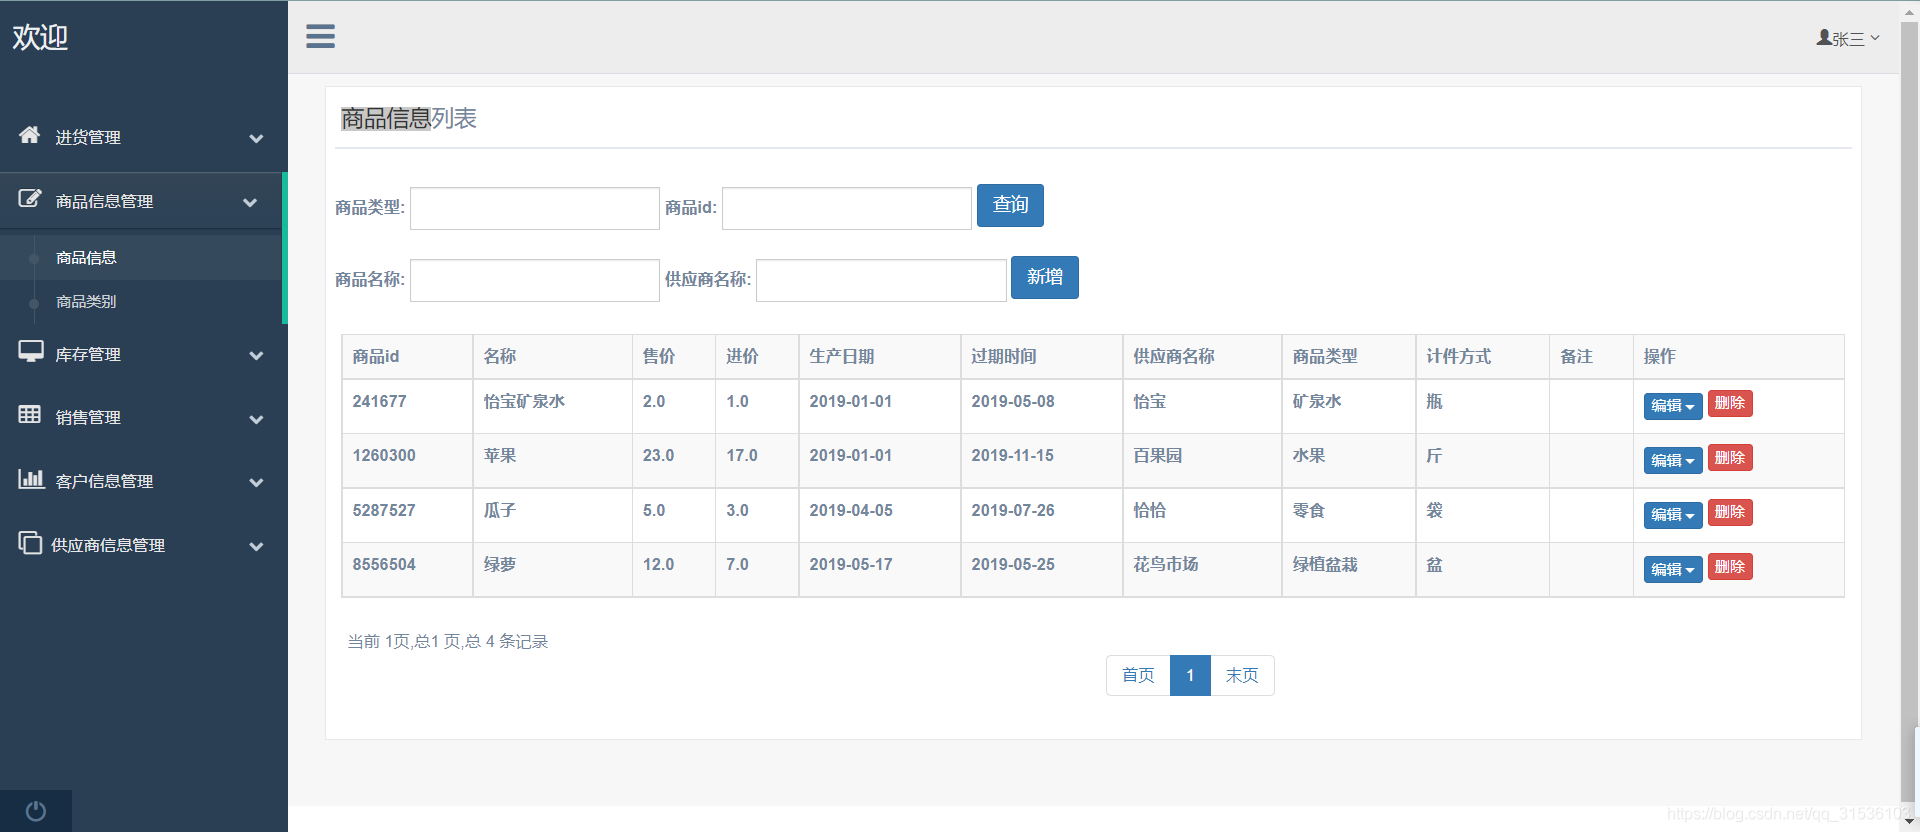This screenshot has width=1920, height=832.
Task: Click the home icon beside 进货管理
Action: click(x=30, y=134)
